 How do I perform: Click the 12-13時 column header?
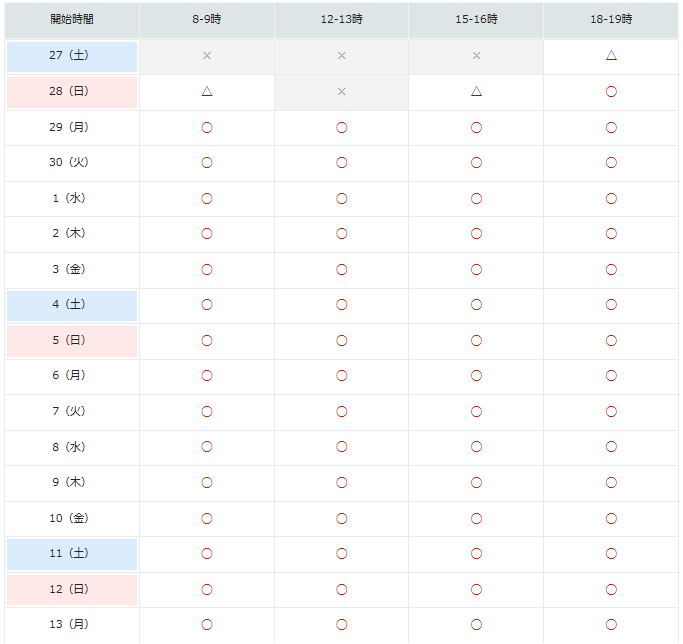pos(342,20)
